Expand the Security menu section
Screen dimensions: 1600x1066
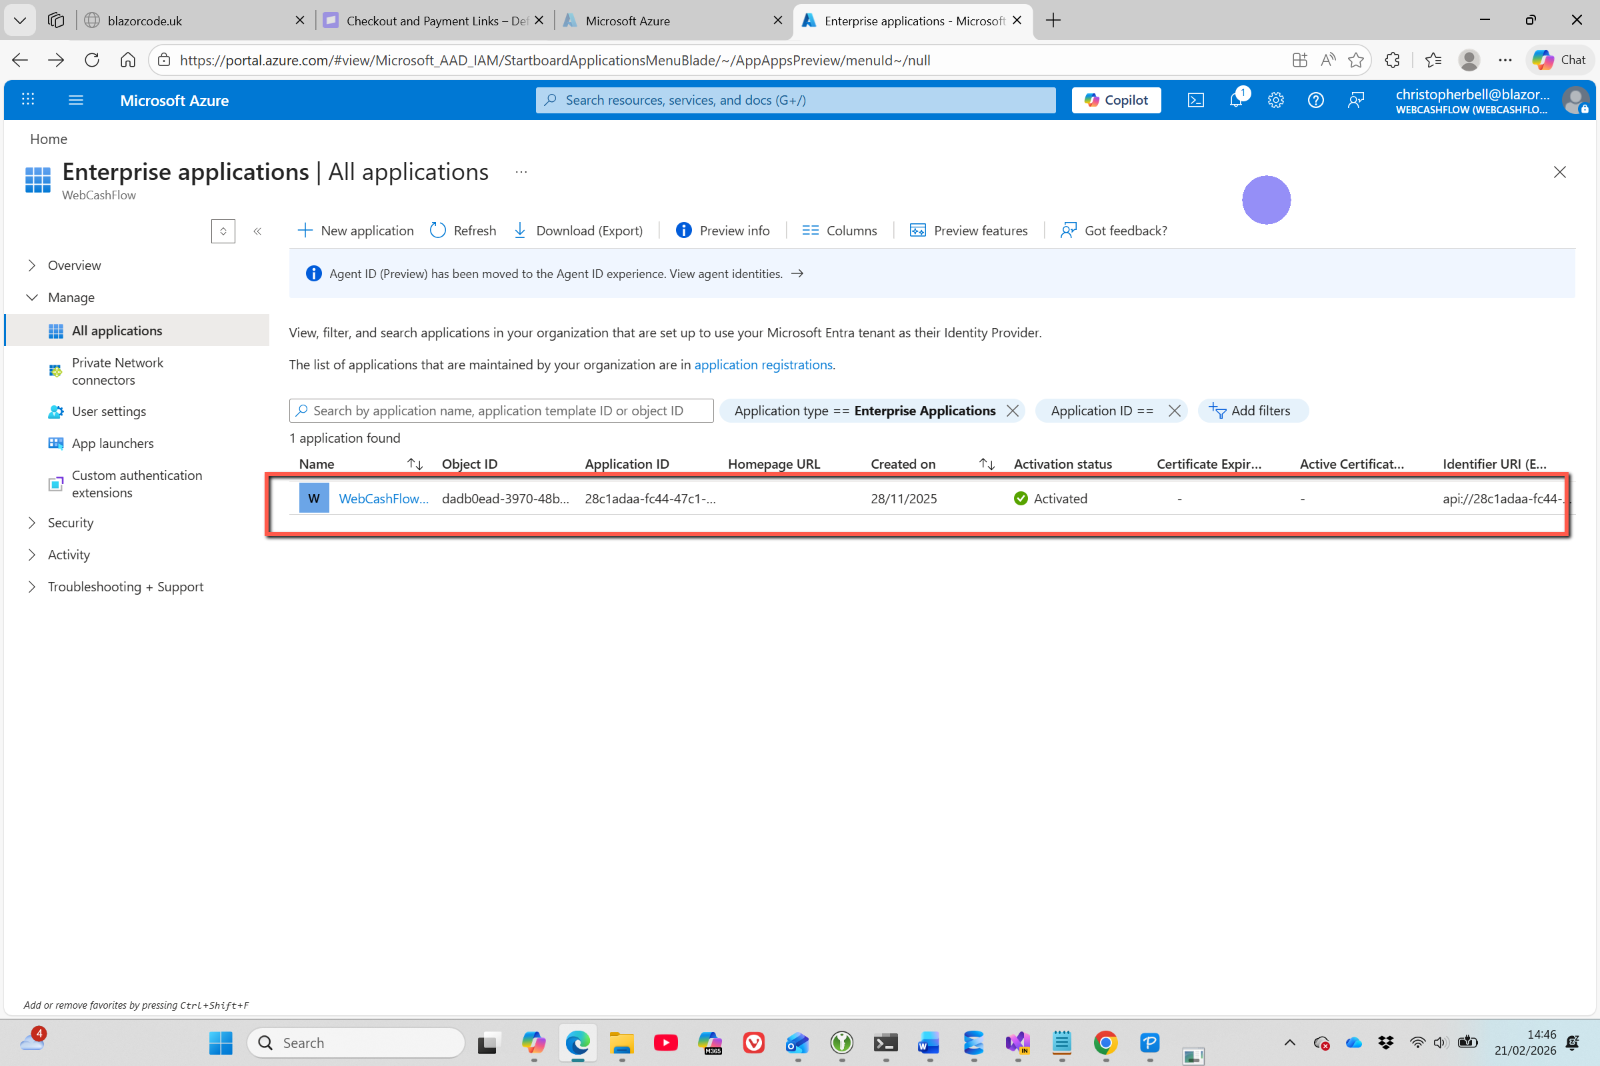pyautogui.click(x=70, y=523)
